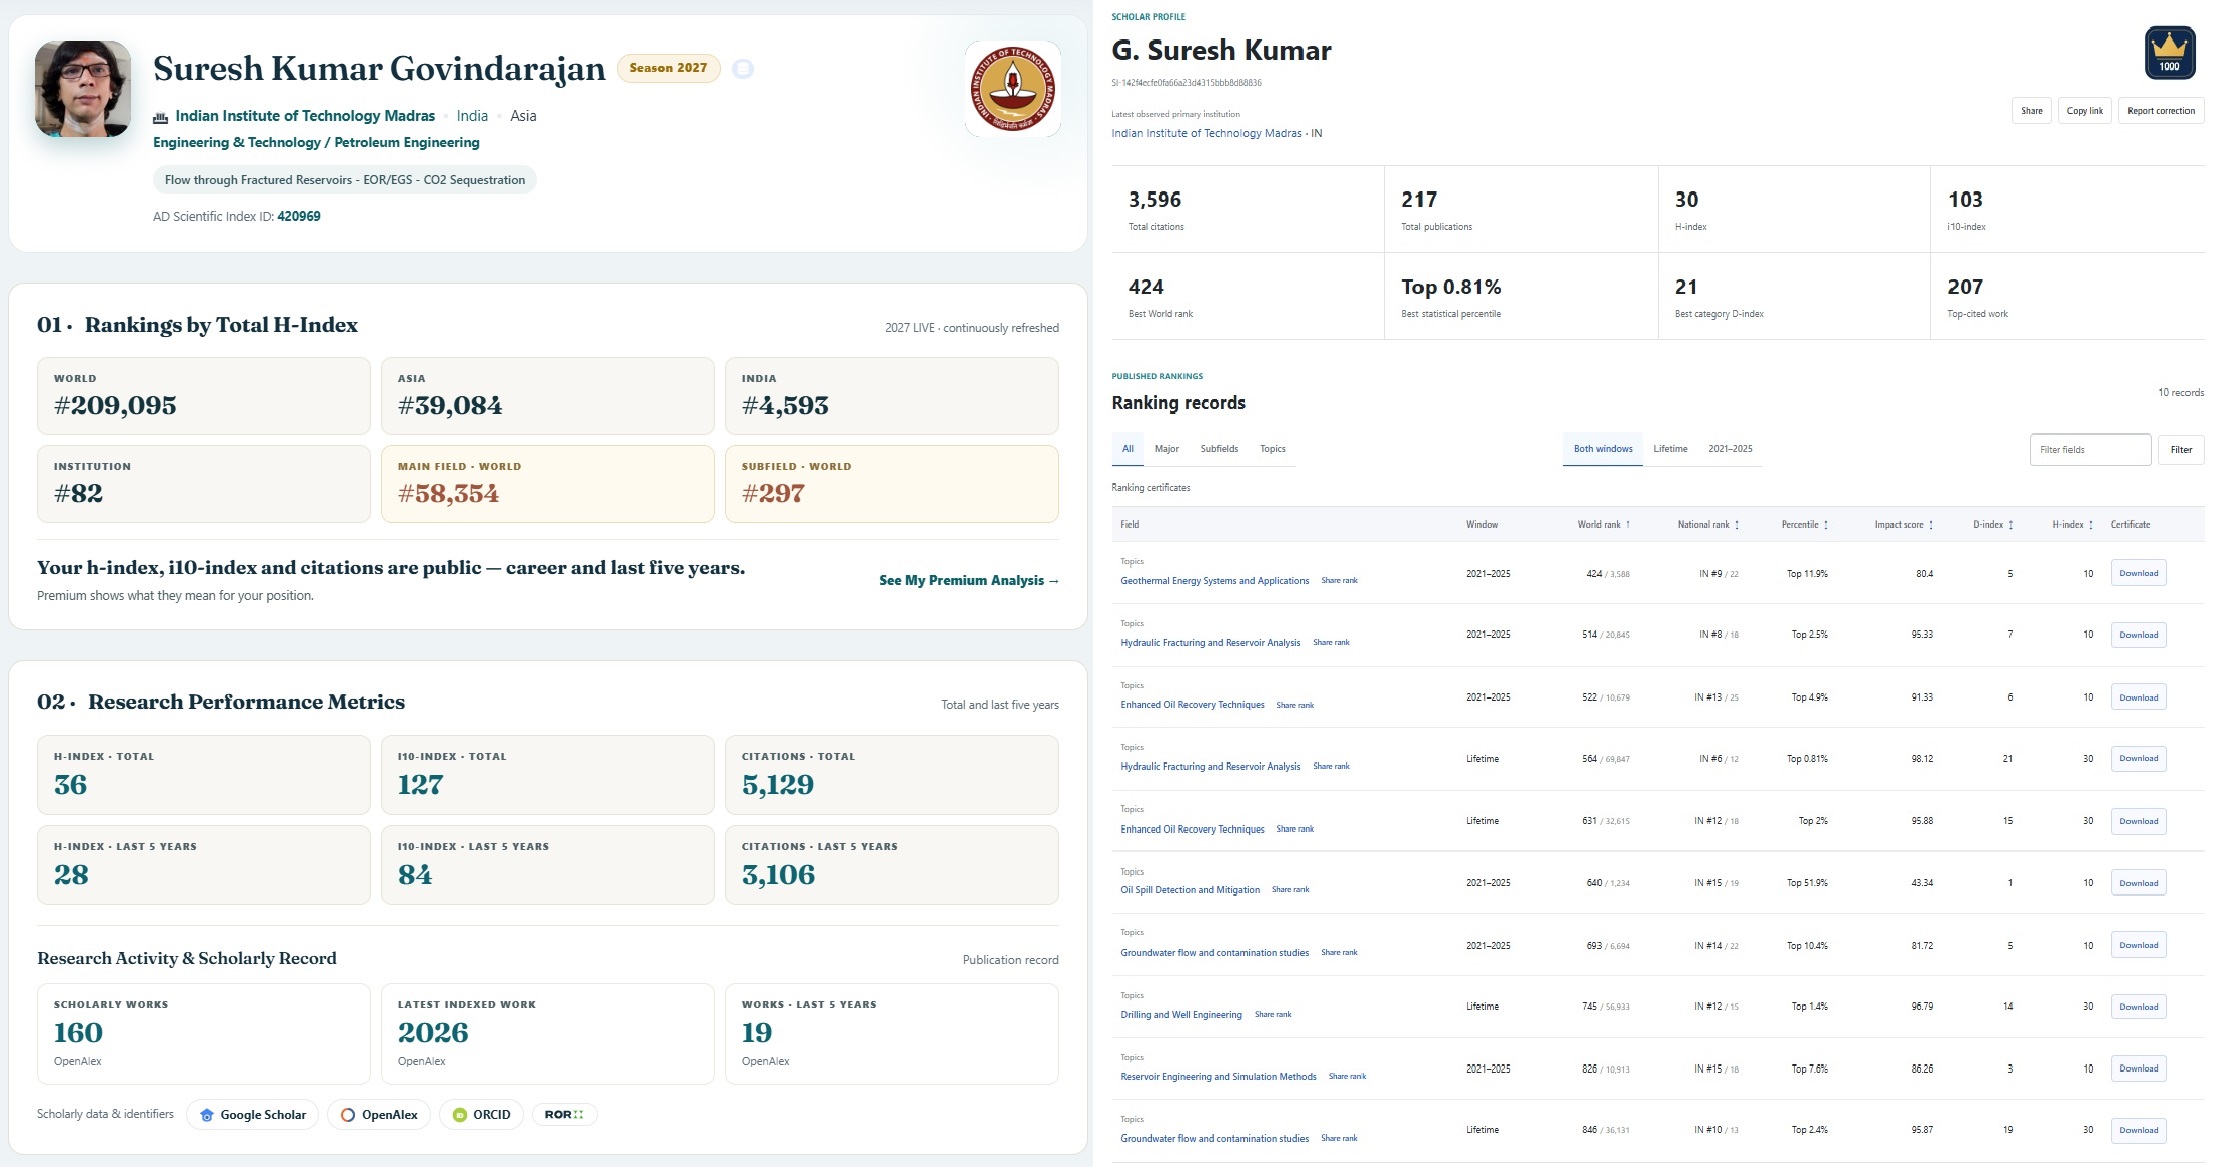Switch to the Topics tab

[x=1273, y=449]
